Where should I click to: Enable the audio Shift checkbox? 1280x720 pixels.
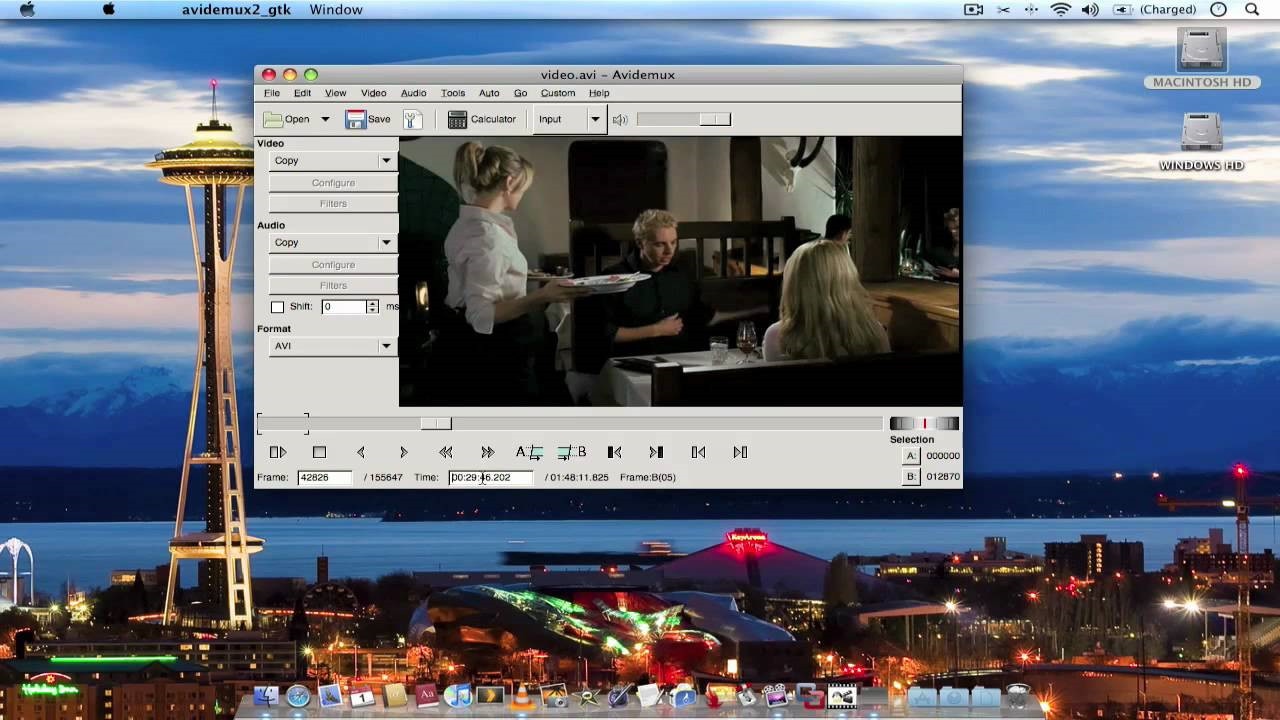[278, 307]
